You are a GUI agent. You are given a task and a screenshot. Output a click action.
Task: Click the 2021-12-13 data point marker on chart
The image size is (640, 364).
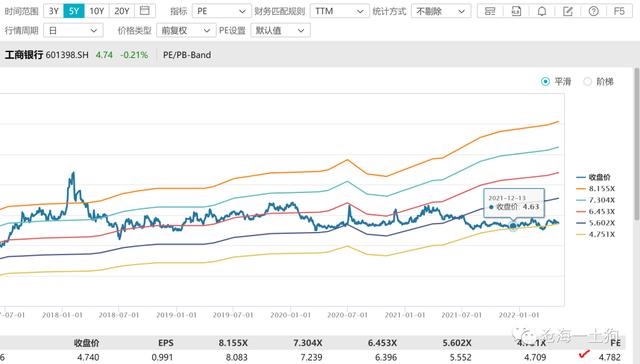point(513,226)
